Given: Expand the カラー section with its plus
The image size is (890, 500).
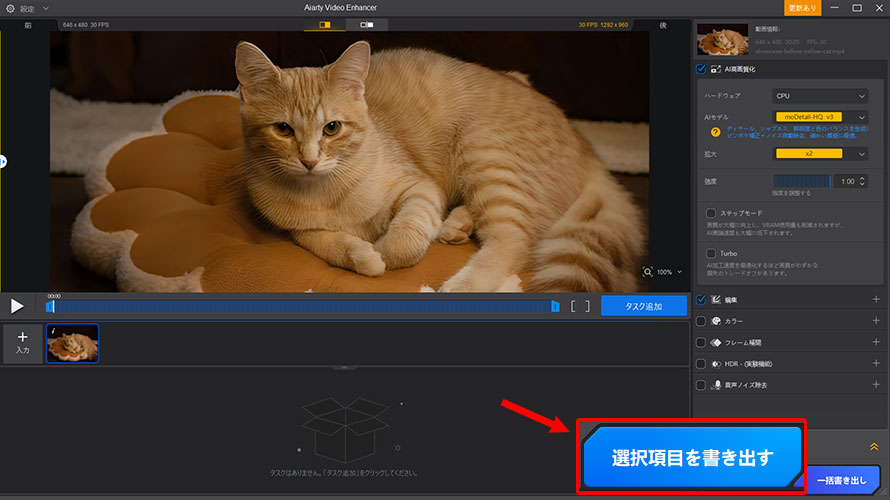Looking at the screenshot, I should point(876,321).
